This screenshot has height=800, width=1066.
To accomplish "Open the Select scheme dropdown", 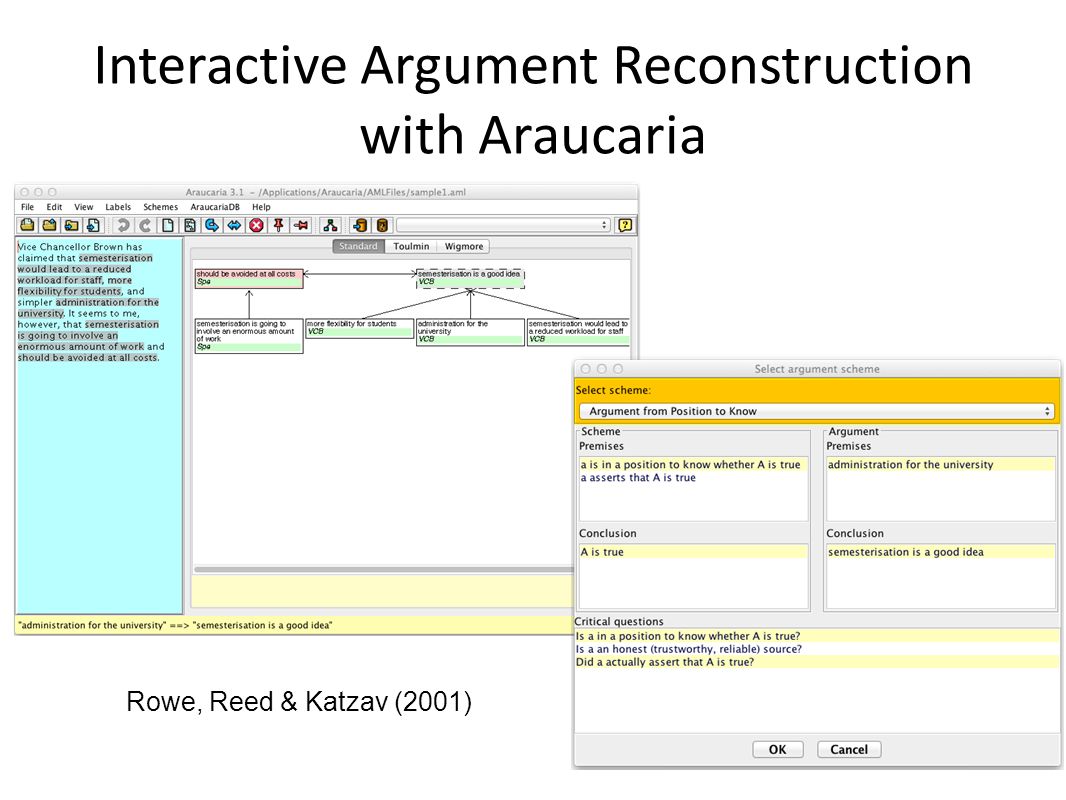I will [816, 411].
